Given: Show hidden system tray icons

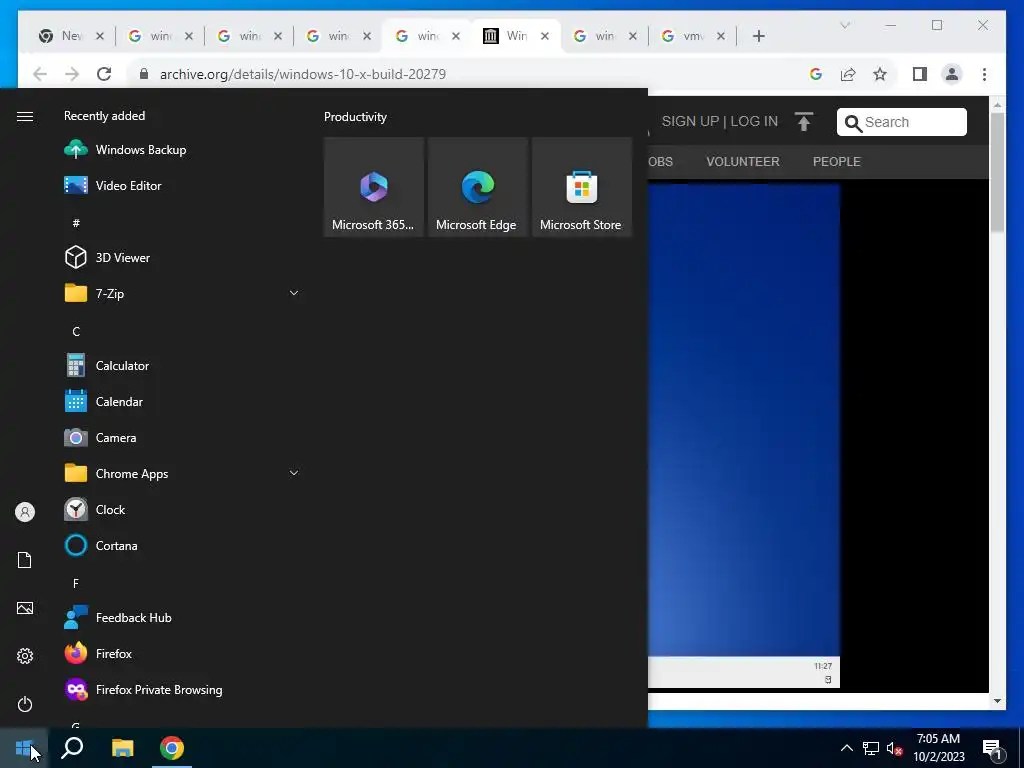Looking at the screenshot, I should (x=846, y=748).
